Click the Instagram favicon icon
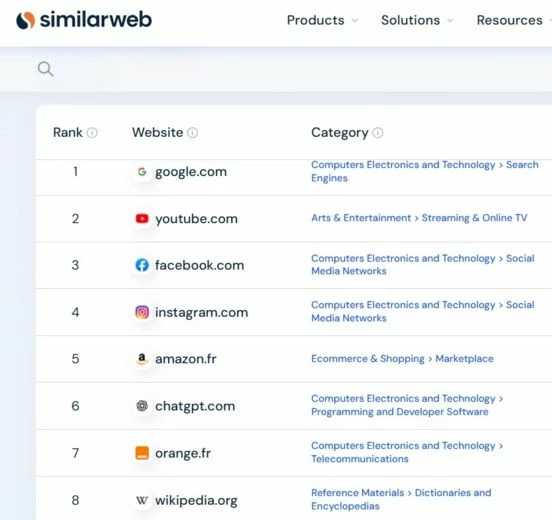The width and height of the screenshot is (552, 520). coord(142,312)
